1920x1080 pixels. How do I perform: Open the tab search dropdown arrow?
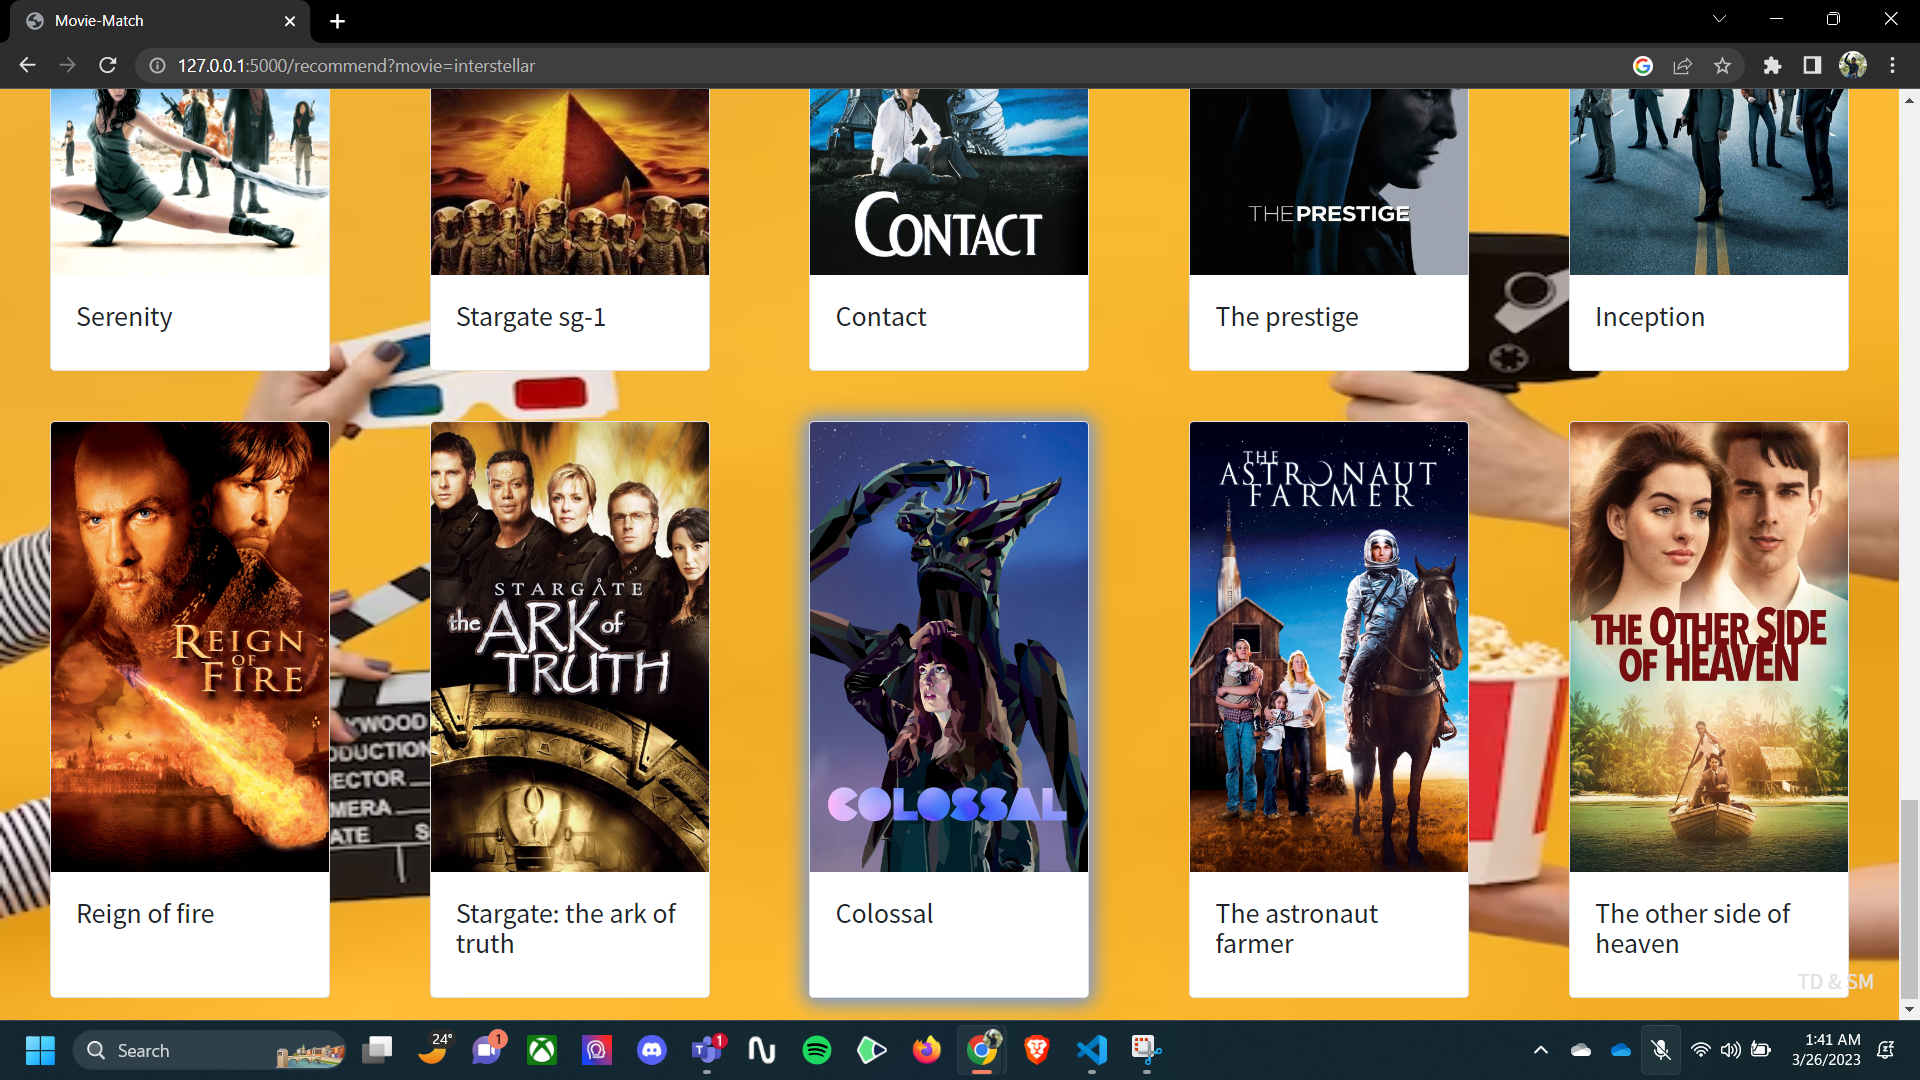click(x=1719, y=19)
